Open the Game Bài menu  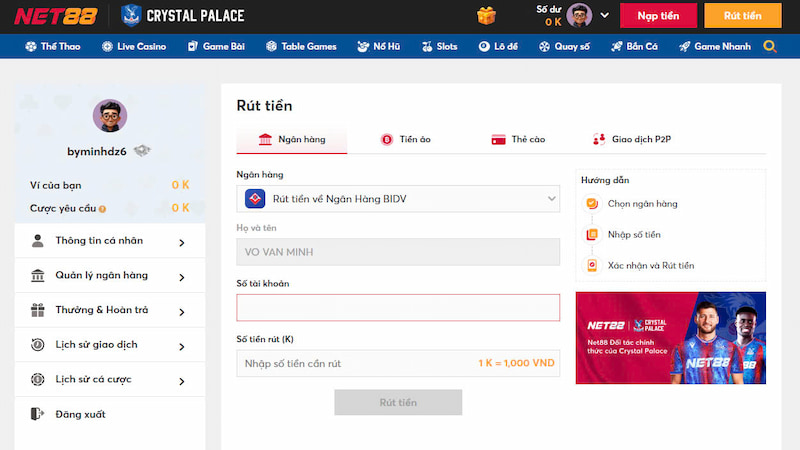216,46
